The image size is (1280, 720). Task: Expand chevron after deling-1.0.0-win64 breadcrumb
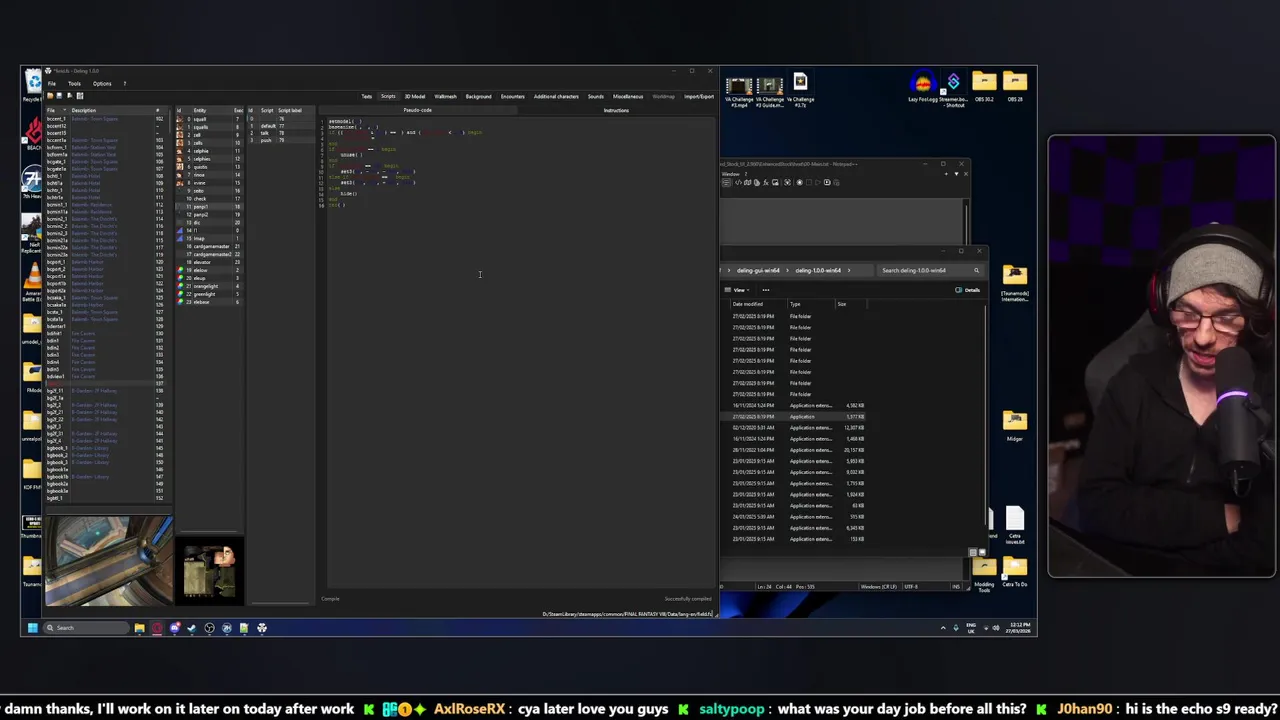click(849, 270)
